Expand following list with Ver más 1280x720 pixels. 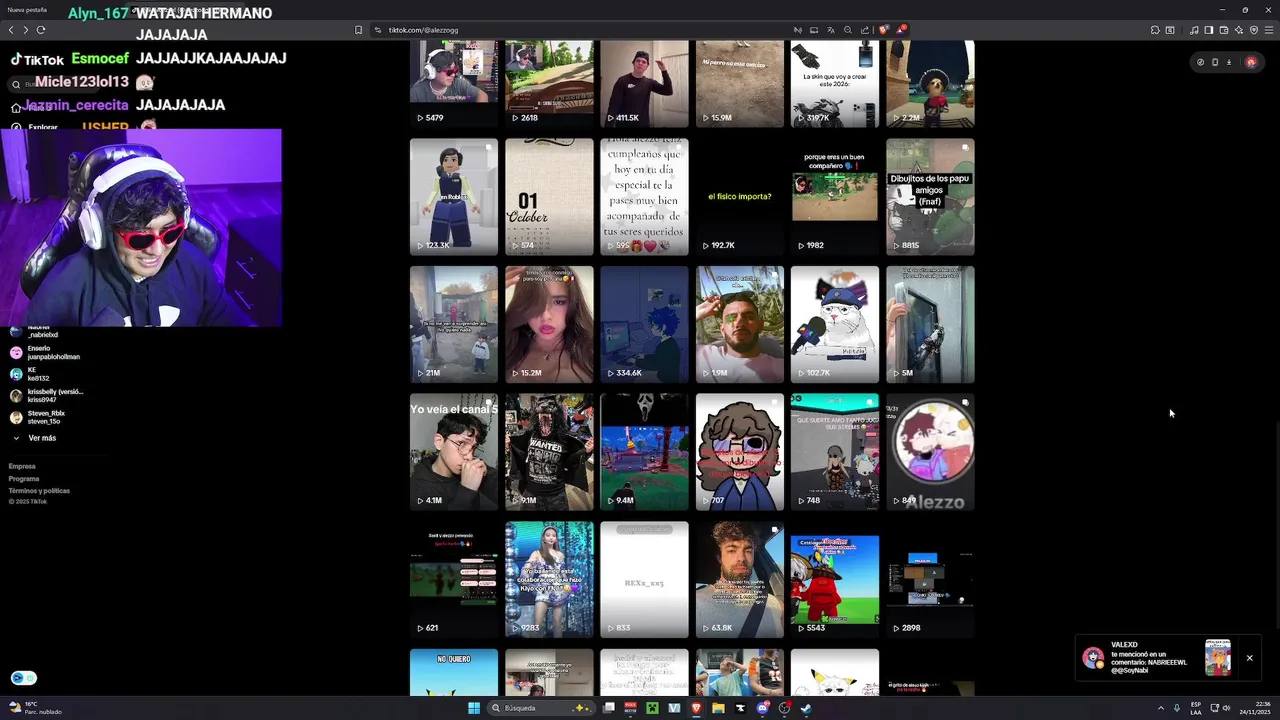coord(34,438)
